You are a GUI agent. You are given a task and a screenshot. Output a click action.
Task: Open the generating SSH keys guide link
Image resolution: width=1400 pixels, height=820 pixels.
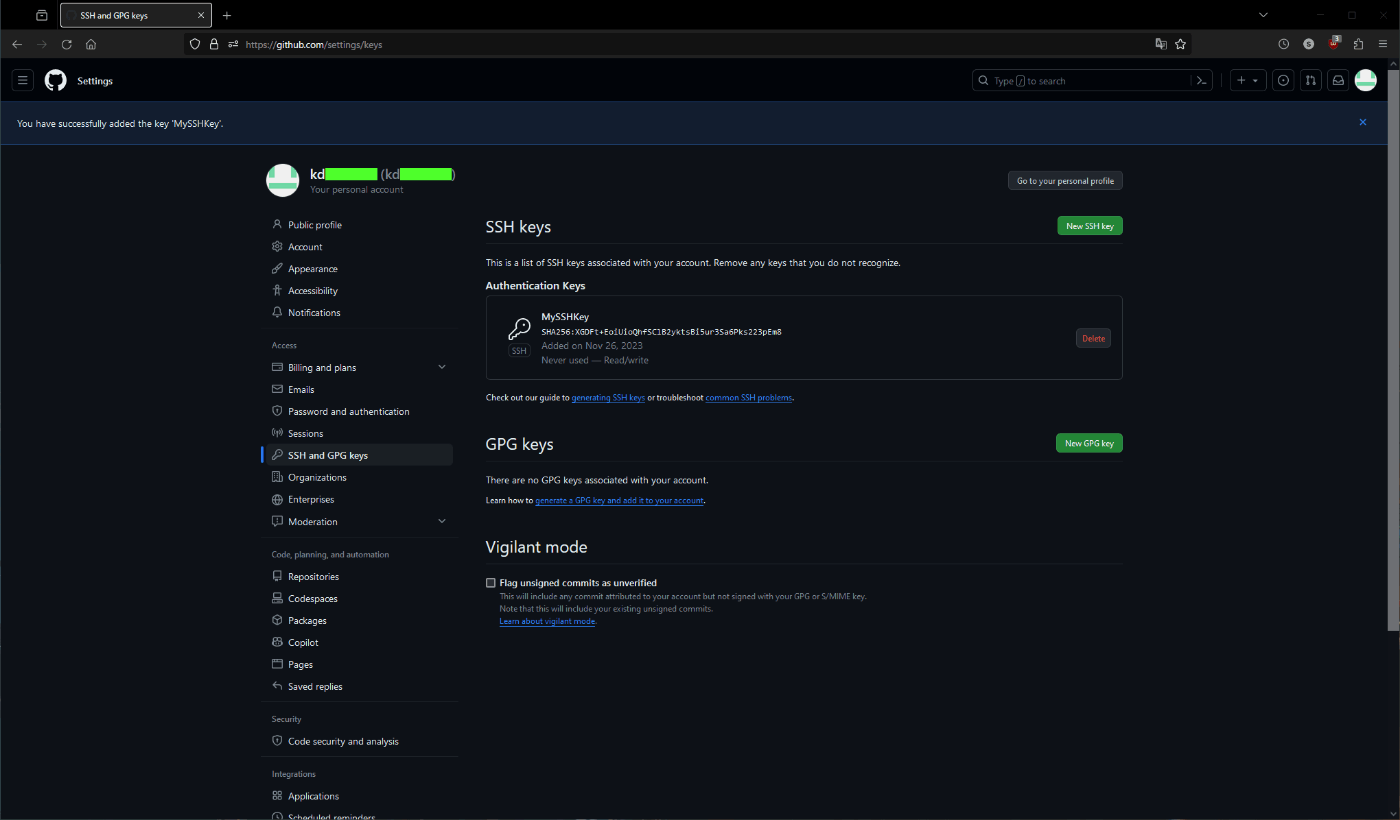[608, 398]
